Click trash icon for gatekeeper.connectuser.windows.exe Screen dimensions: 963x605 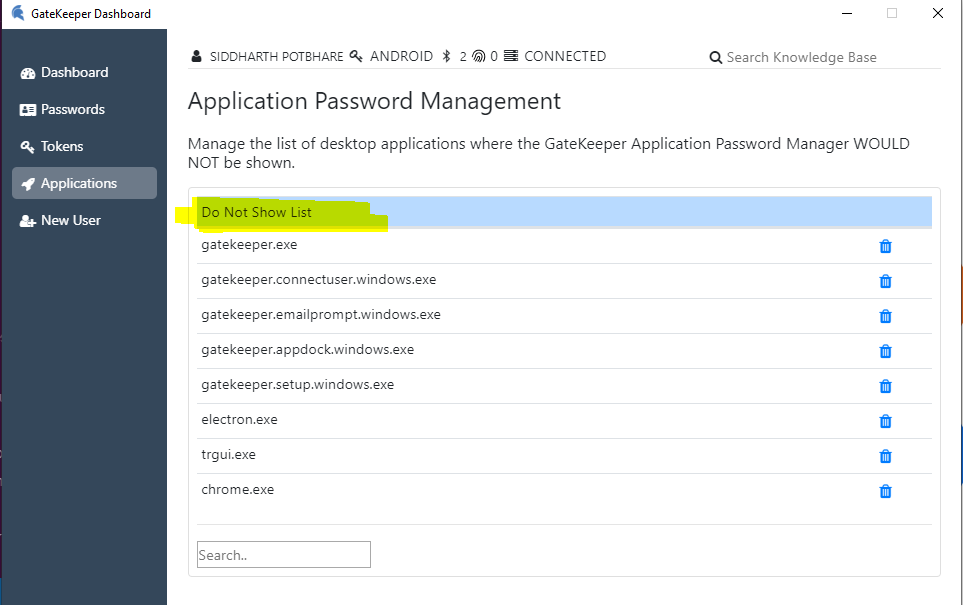coord(885,282)
